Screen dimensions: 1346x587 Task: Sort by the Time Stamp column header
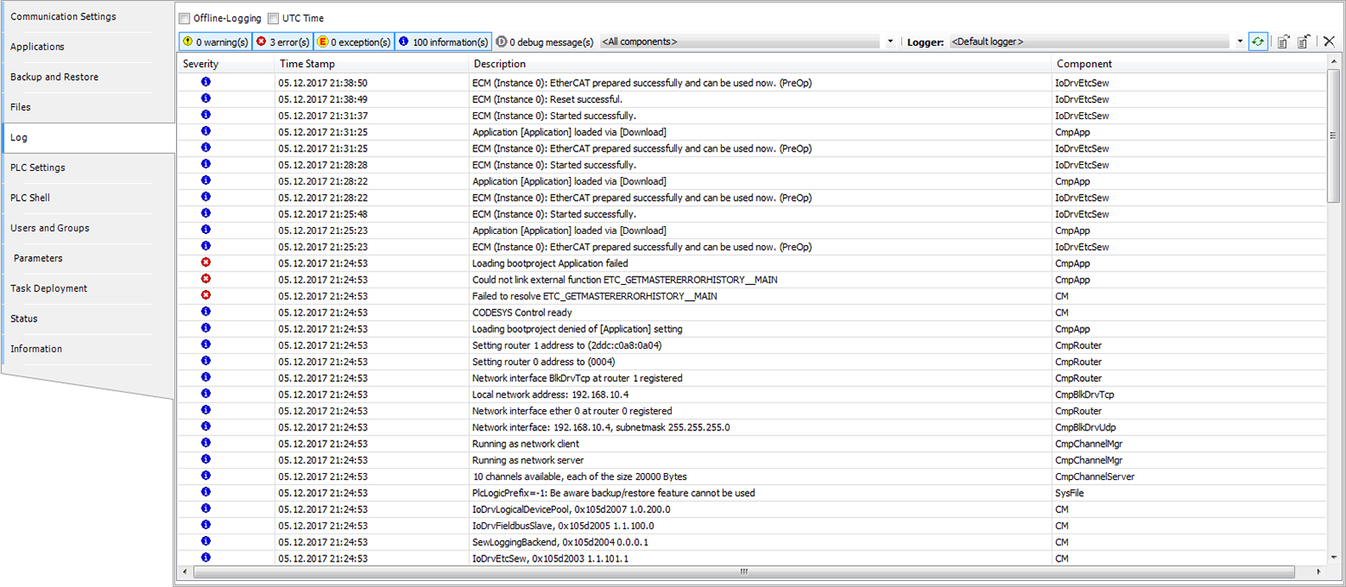(307, 64)
